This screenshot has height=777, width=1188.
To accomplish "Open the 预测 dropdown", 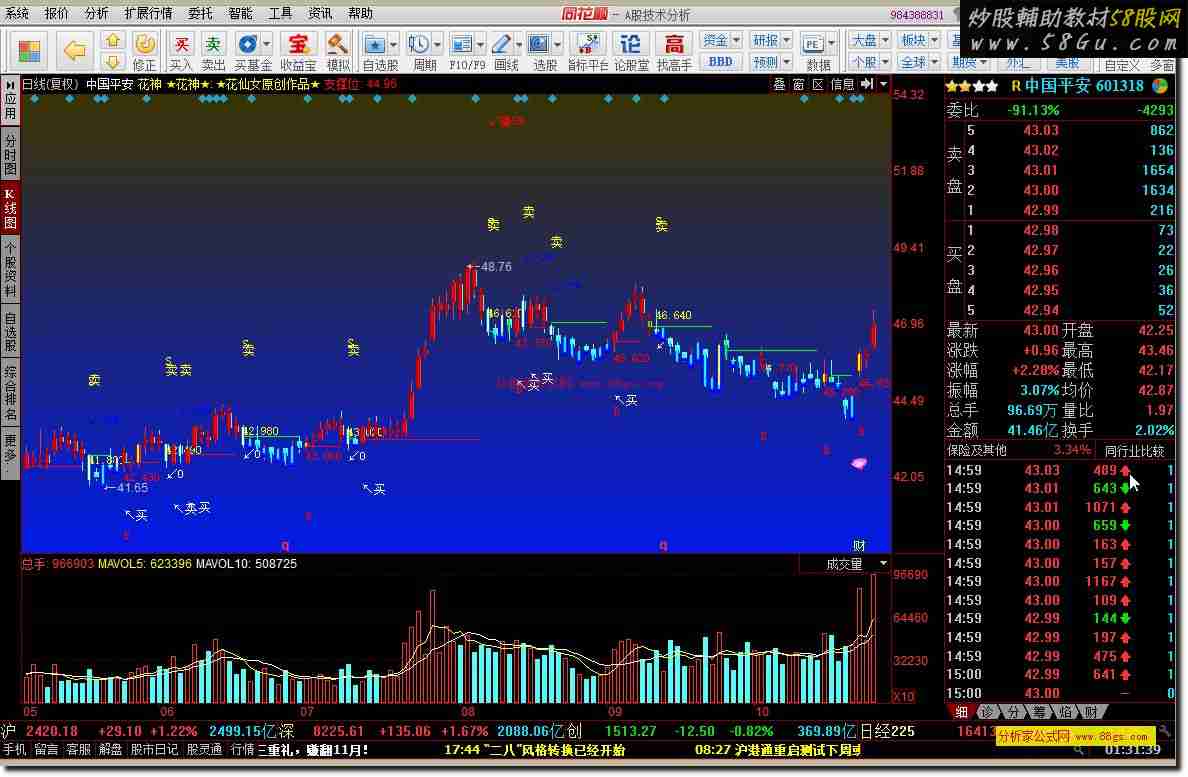I will click(x=771, y=61).
